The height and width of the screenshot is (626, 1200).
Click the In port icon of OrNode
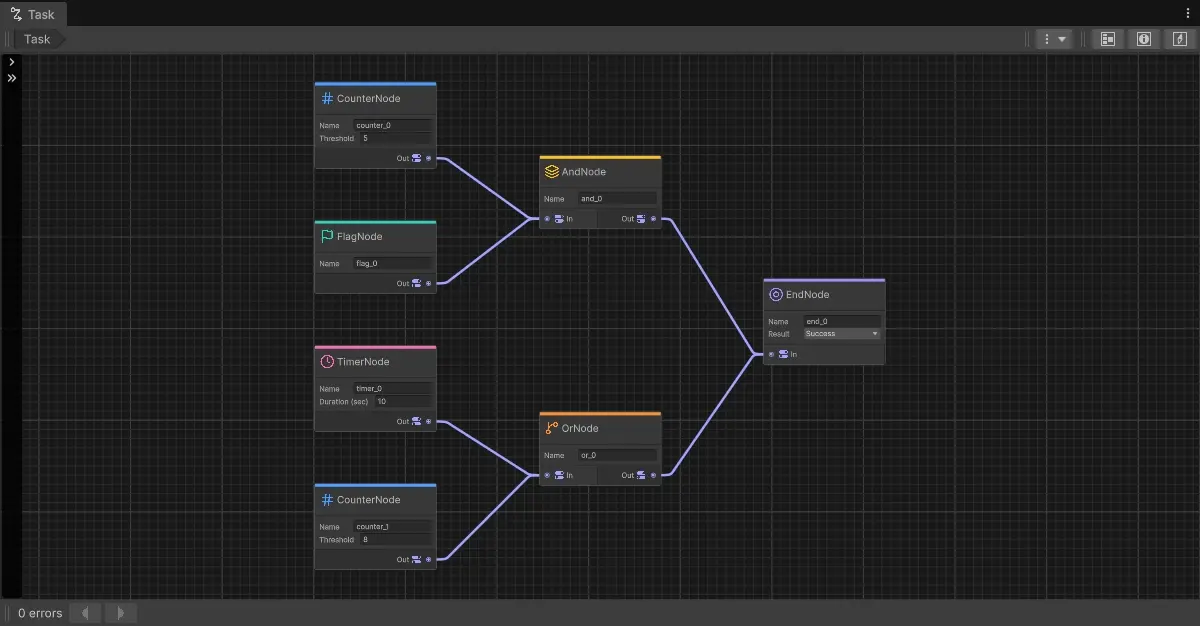point(559,475)
